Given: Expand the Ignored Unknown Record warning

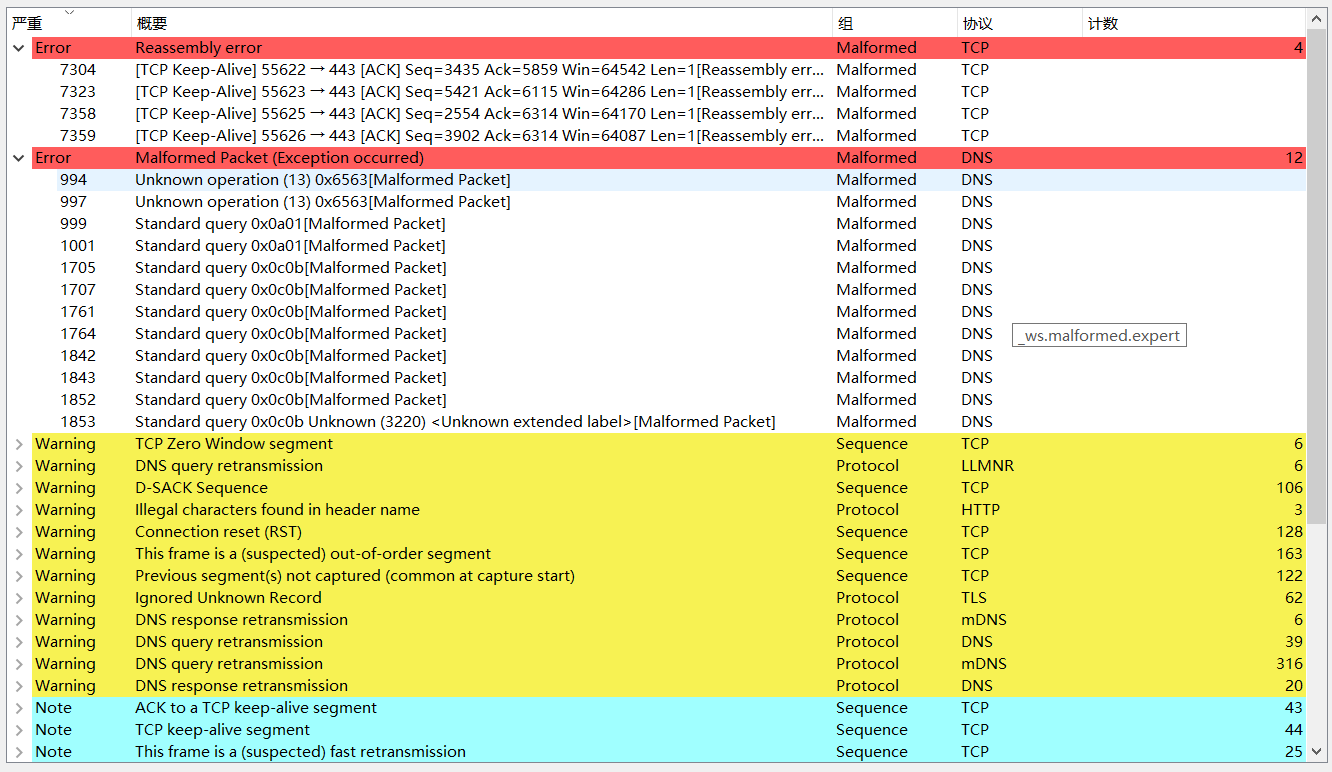Looking at the screenshot, I should [x=18, y=598].
